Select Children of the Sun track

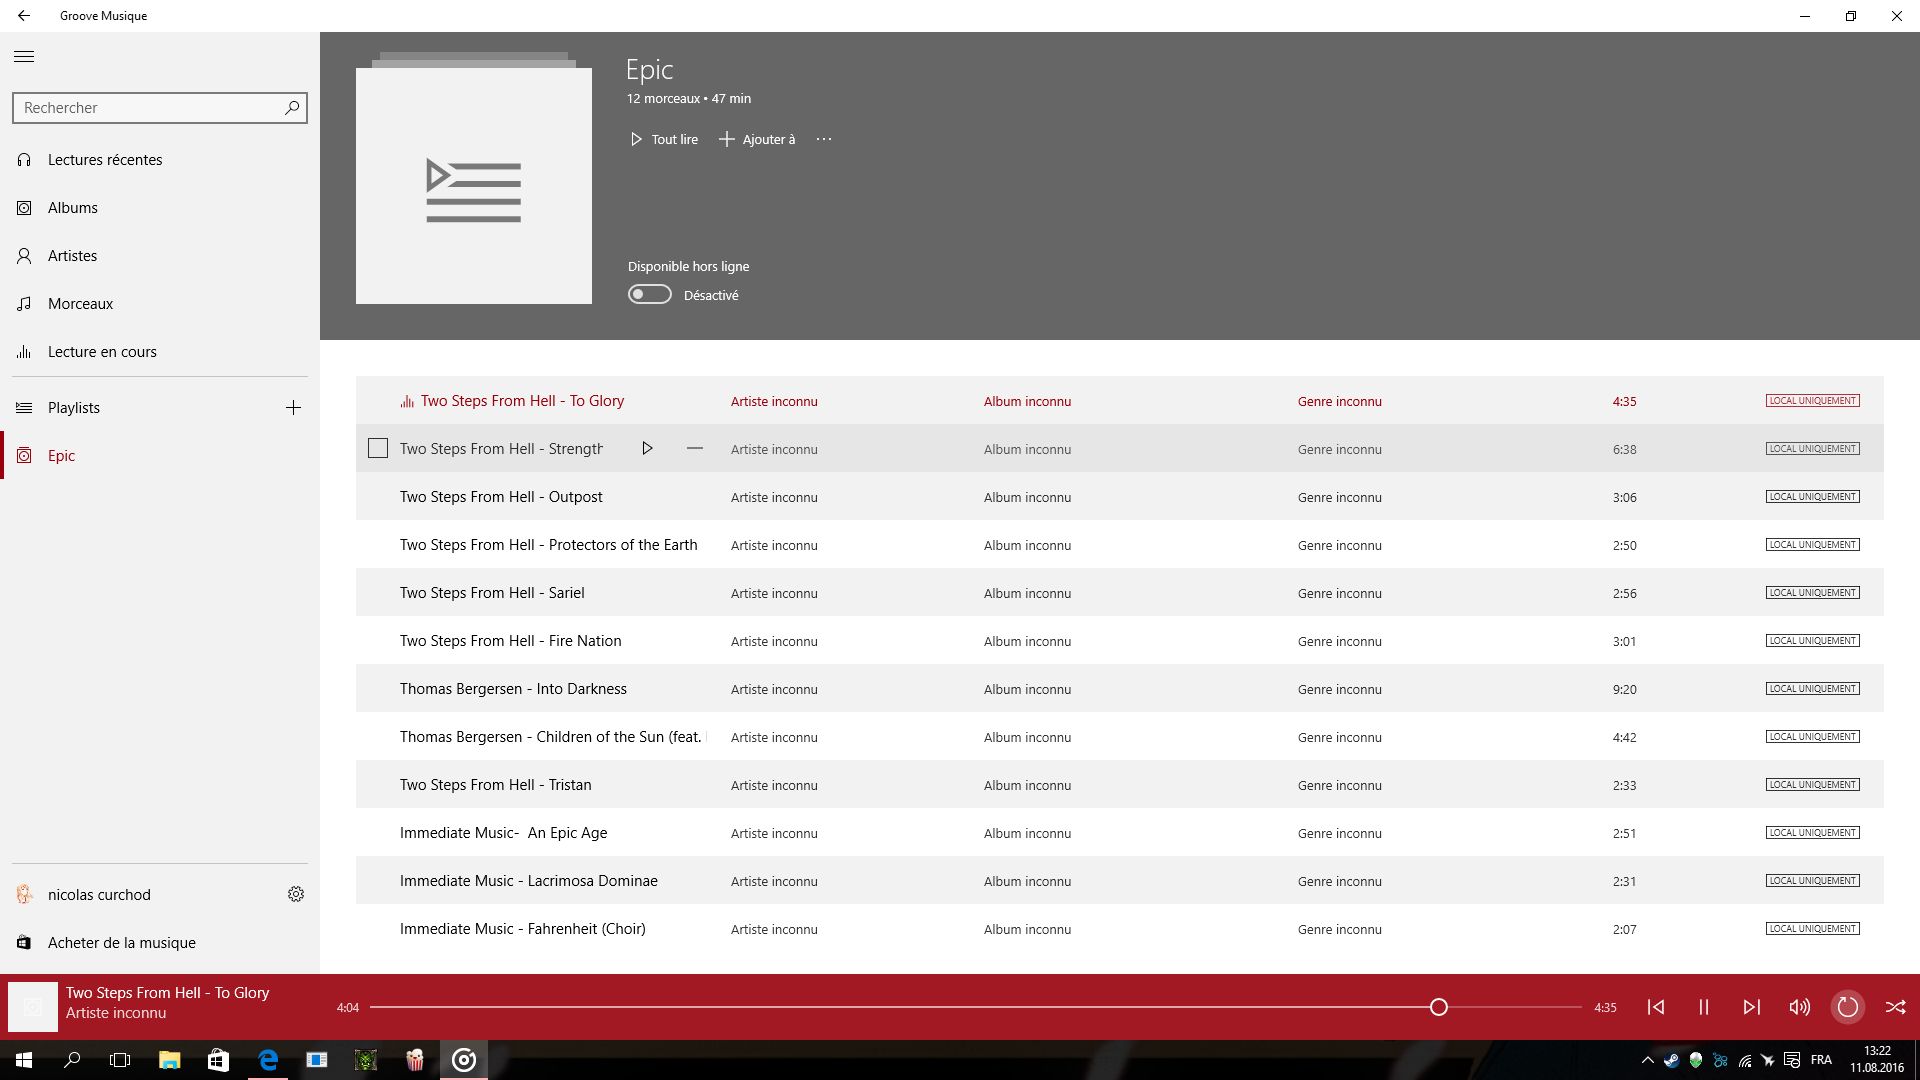click(x=1120, y=737)
